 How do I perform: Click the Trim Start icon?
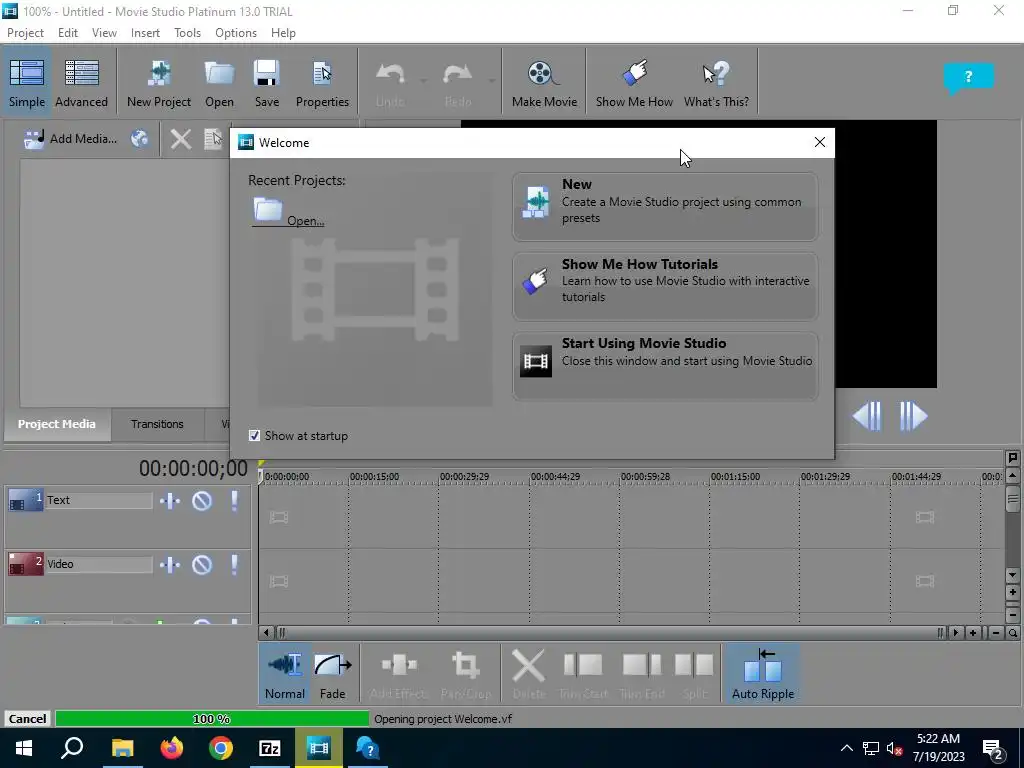point(583,673)
